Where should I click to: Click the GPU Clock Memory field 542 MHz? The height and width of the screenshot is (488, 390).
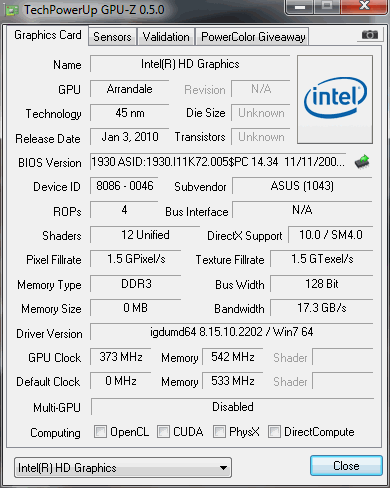point(233,357)
